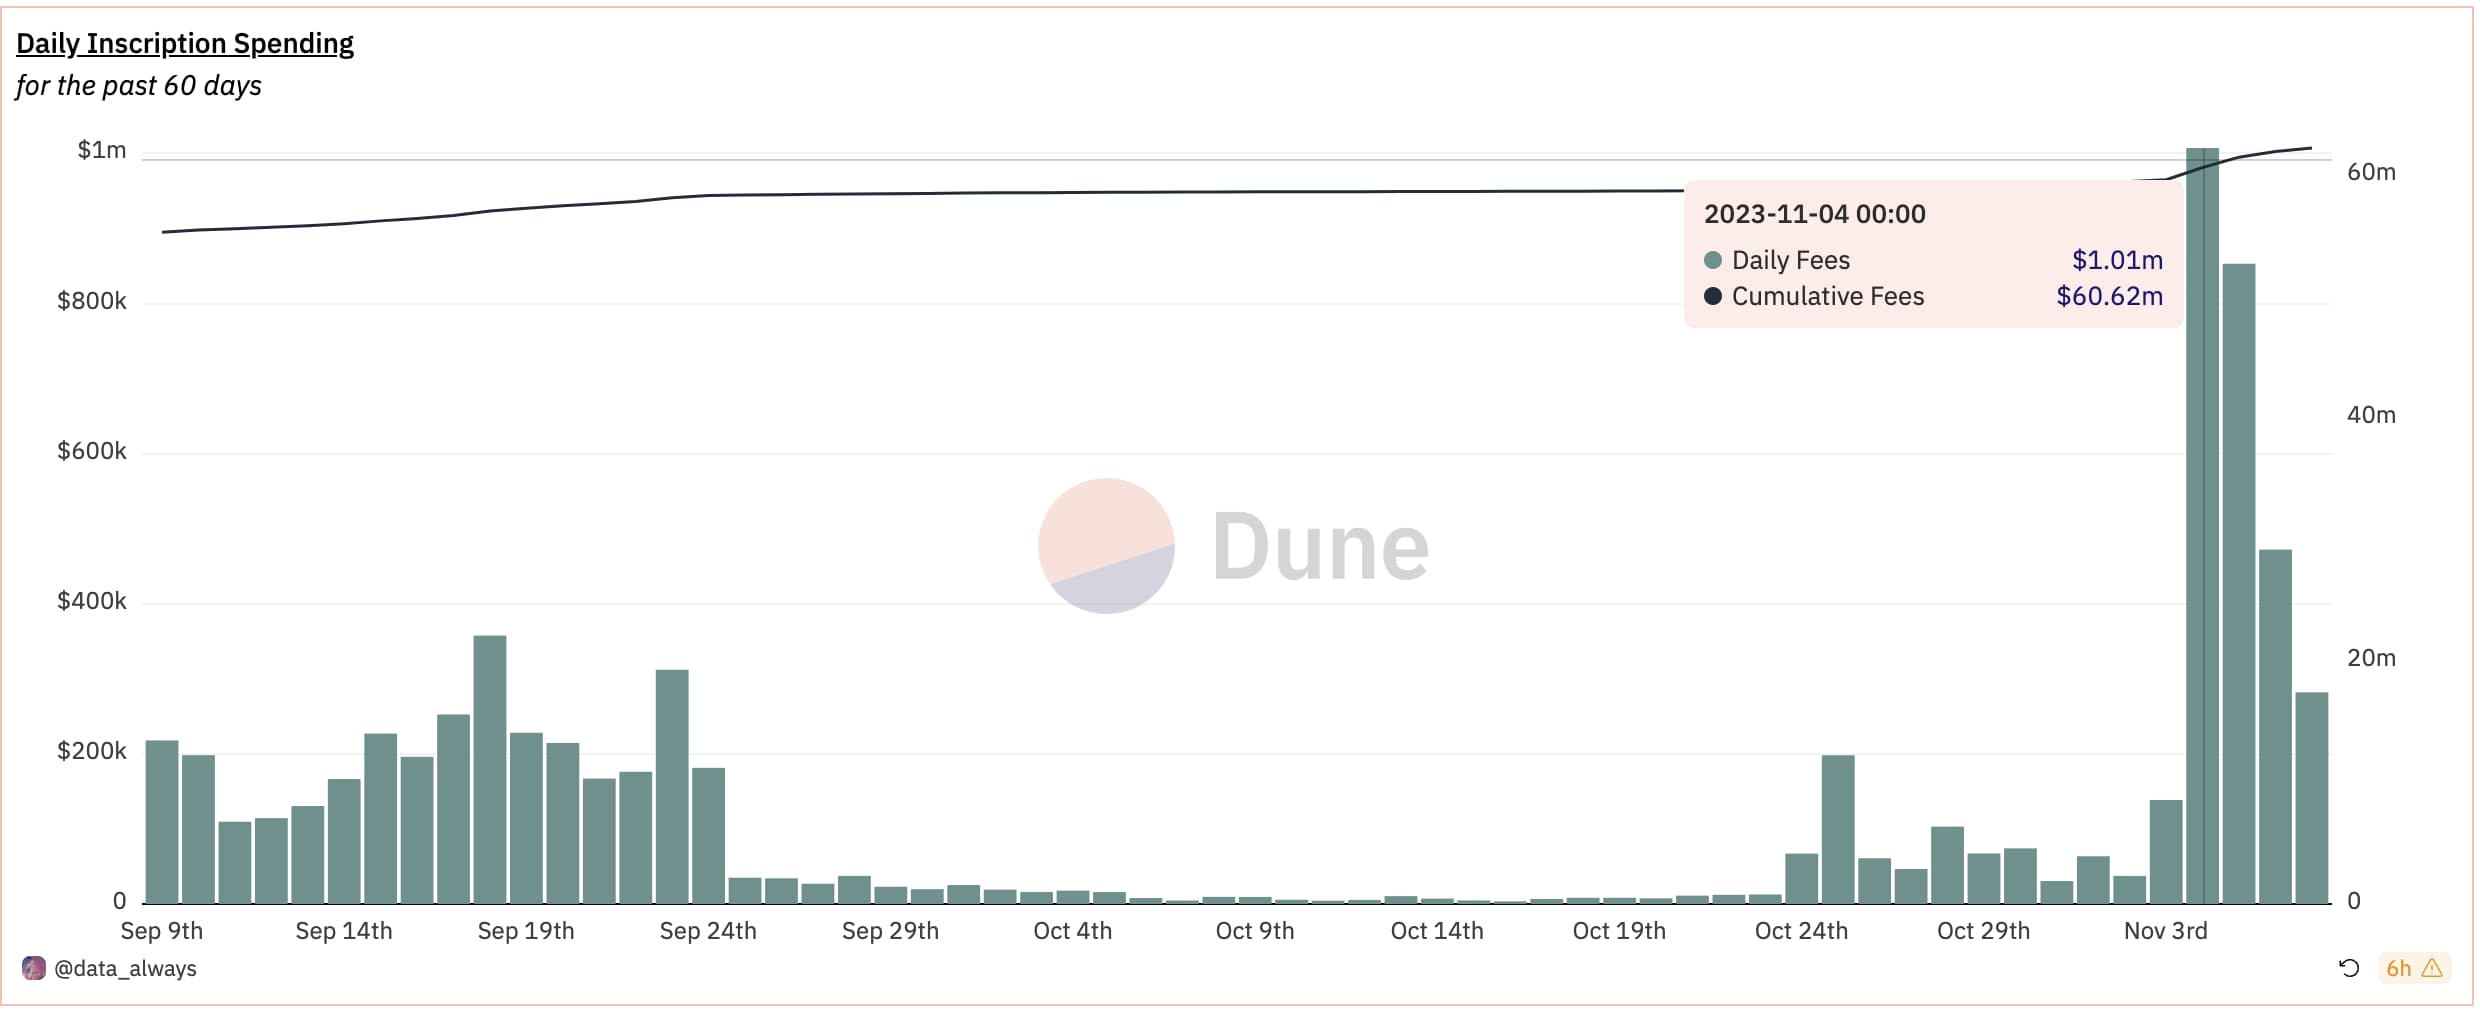The height and width of the screenshot is (1010, 2480).
Task: Click the orange warning triangle icon
Action: [2433, 968]
